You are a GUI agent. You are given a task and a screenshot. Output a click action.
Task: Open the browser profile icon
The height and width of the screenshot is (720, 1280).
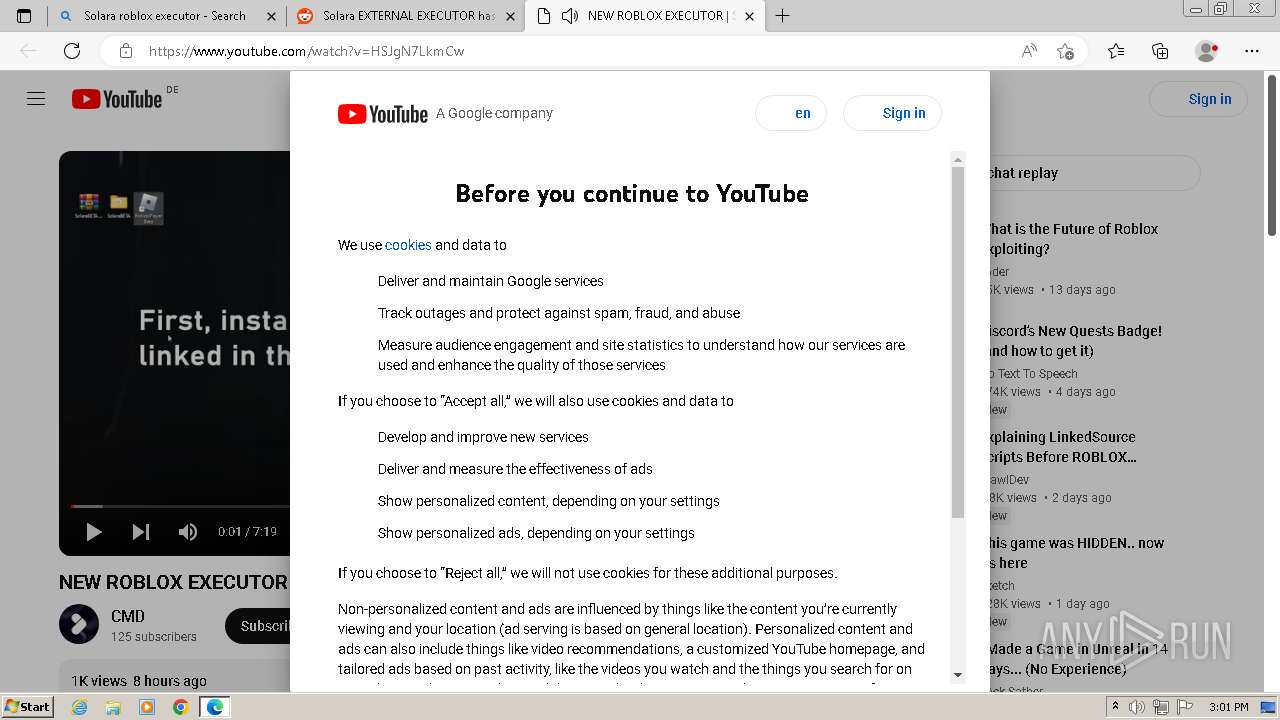point(1207,51)
